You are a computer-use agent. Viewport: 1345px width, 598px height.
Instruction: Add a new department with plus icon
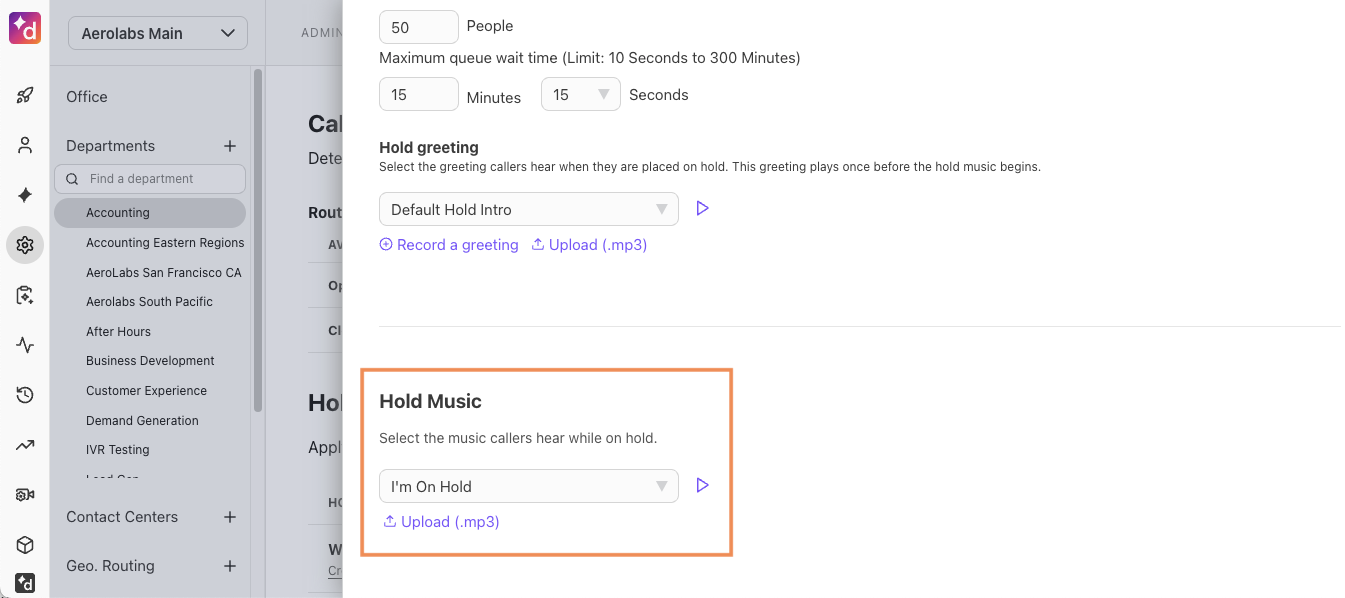pyautogui.click(x=230, y=146)
